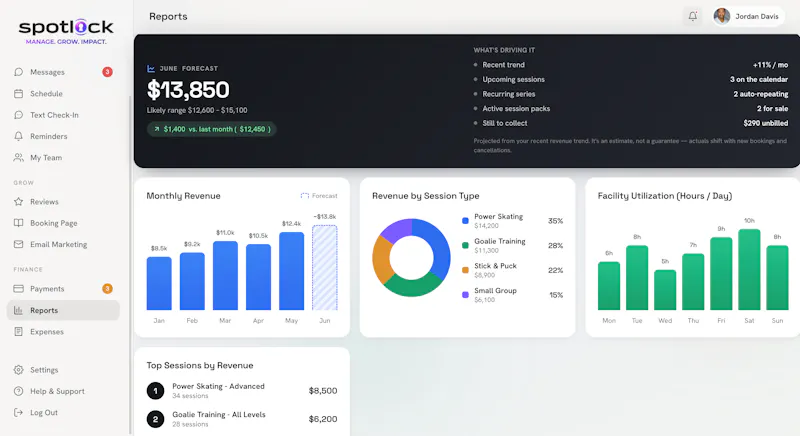Click the 'Active session packs' row
The width and height of the screenshot is (800, 436).
pos(631,109)
